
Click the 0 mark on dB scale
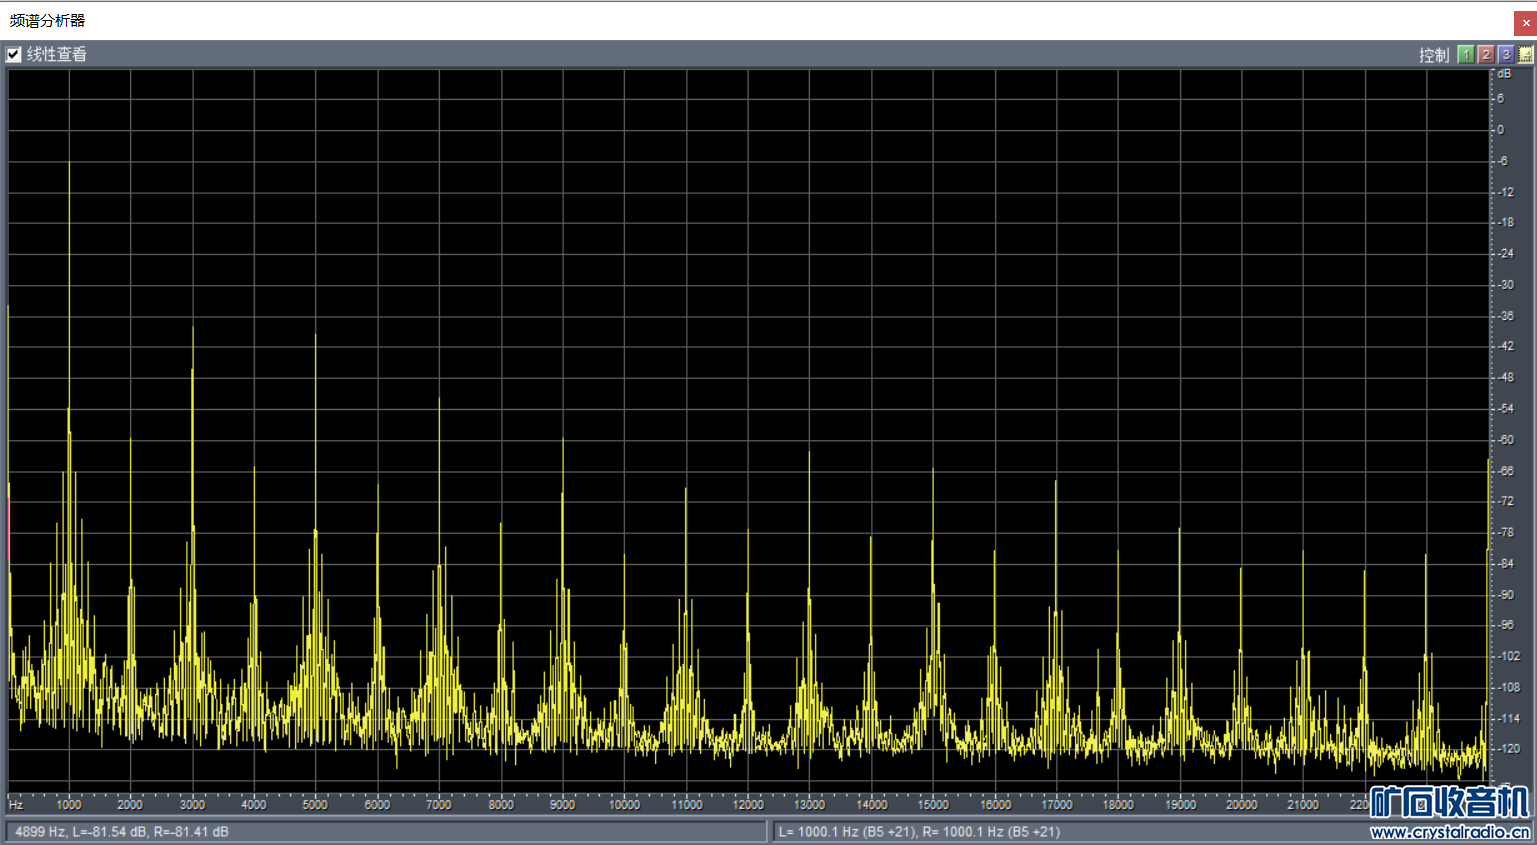click(x=1500, y=130)
